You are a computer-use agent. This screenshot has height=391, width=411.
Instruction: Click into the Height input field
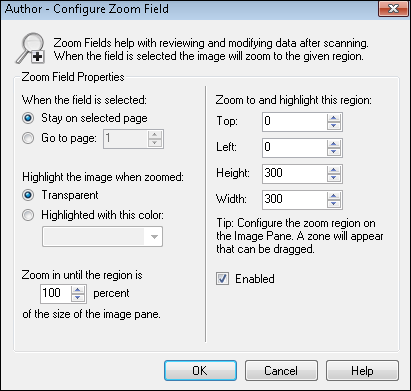click(x=295, y=174)
